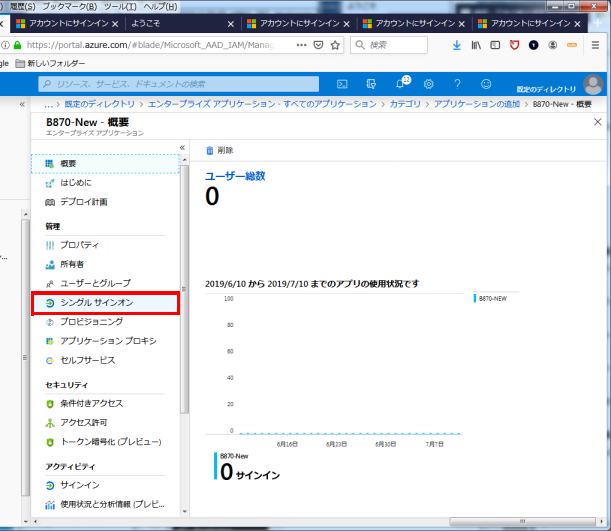Click the Pocket save icon
The height and width of the screenshot is (531, 611).
pyautogui.click(x=318, y=45)
